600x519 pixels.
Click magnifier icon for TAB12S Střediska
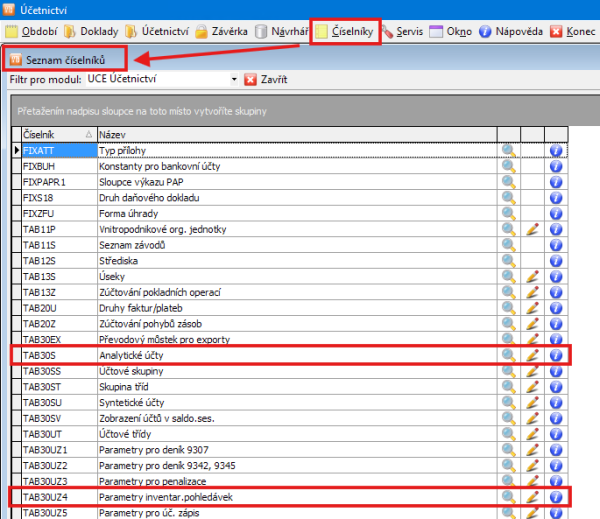pyautogui.click(x=509, y=260)
